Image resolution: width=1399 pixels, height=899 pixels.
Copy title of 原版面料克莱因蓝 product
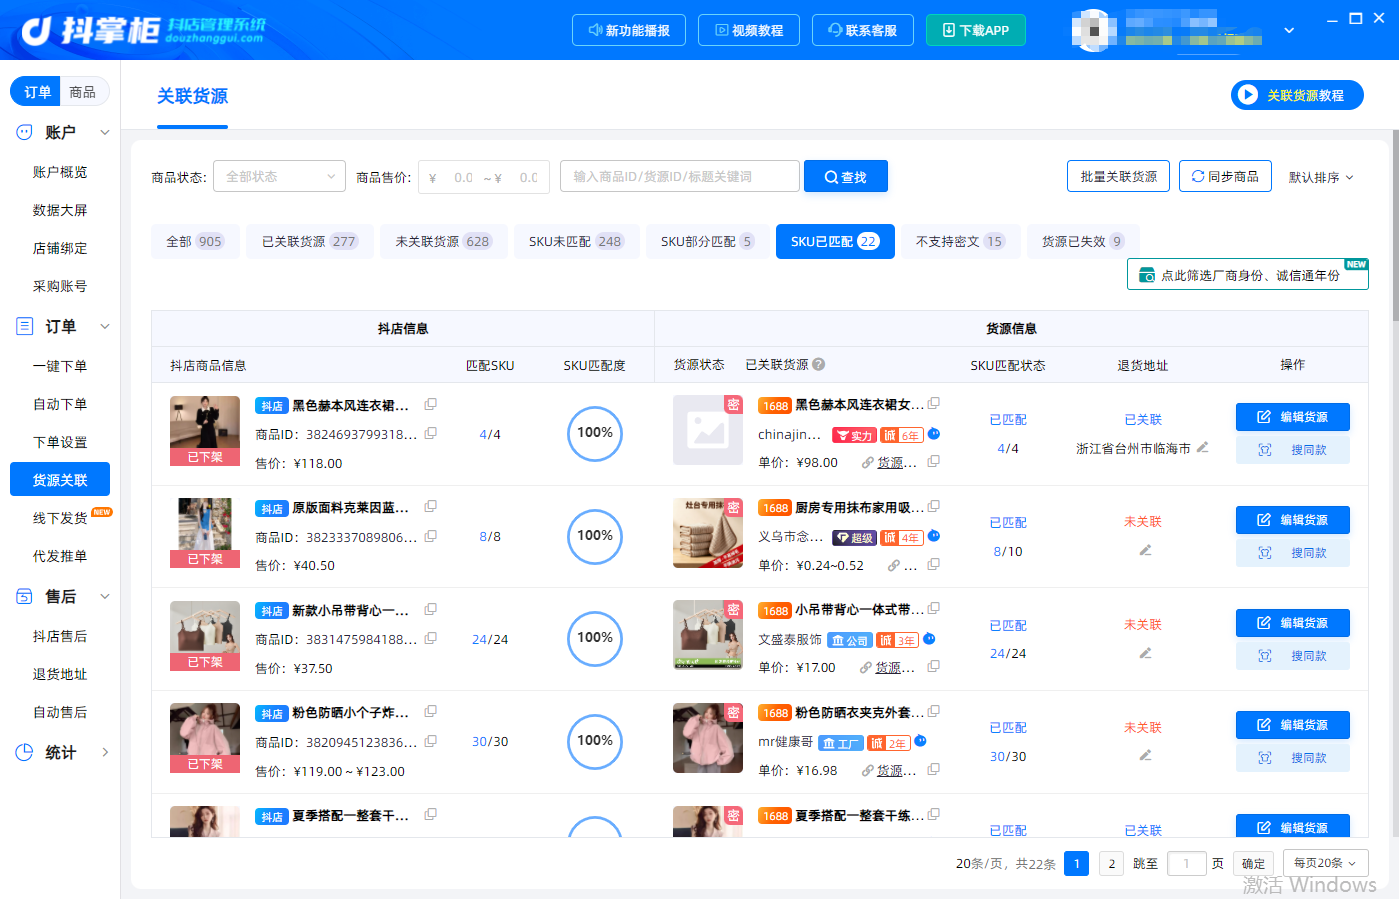[x=431, y=507]
